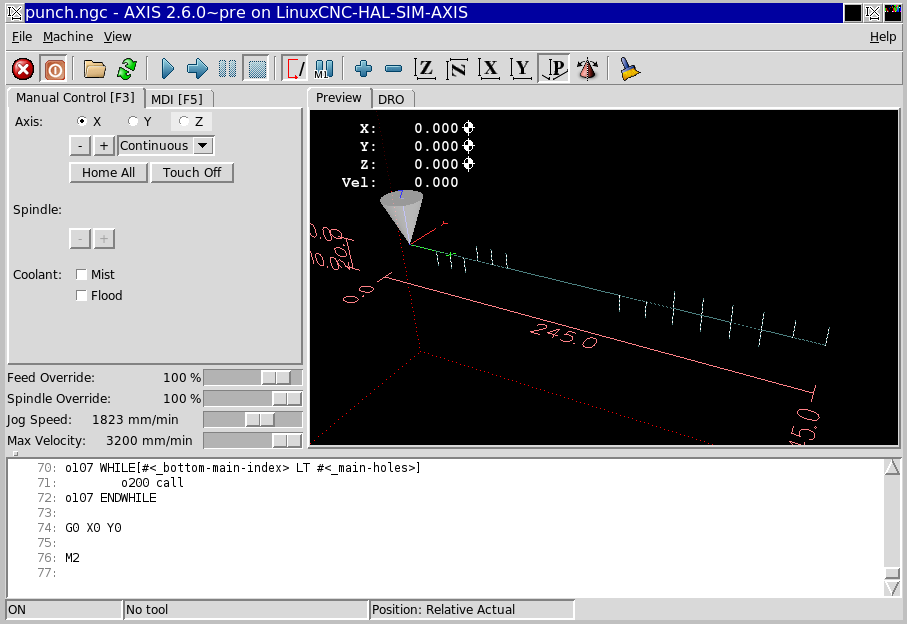
Task: Zoom in with the plus icon
Action: [x=363, y=69]
